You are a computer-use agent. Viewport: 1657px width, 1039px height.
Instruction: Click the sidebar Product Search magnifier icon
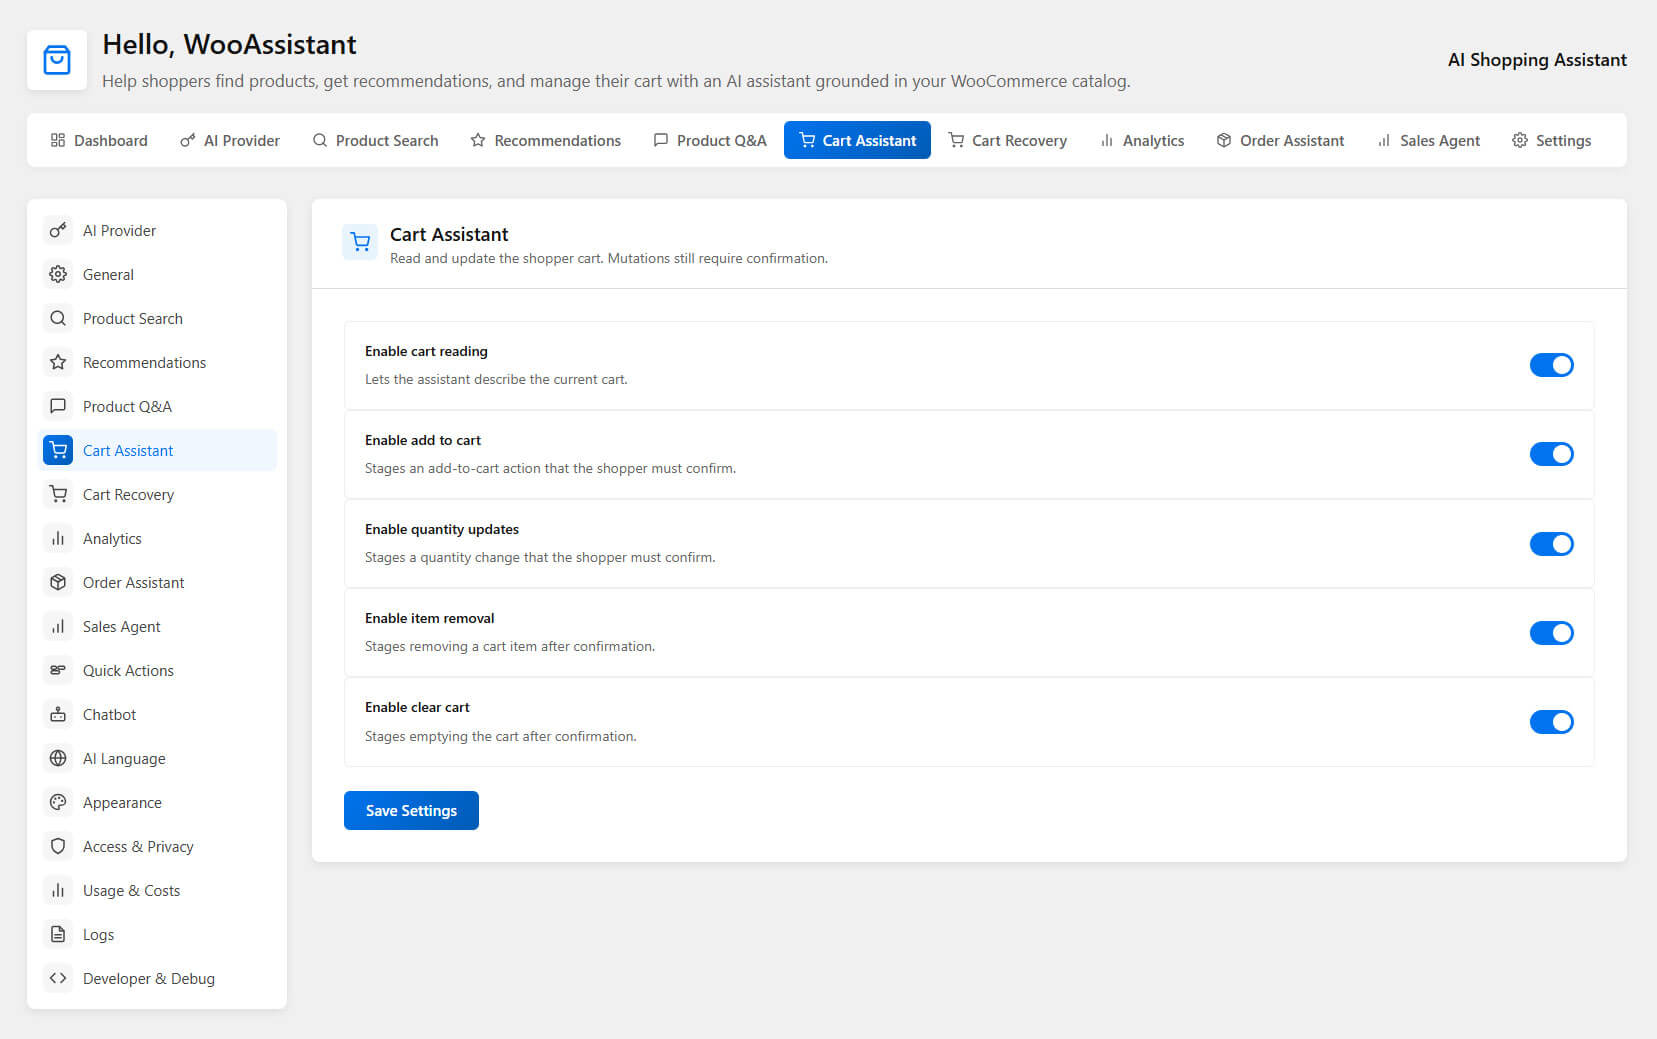[x=58, y=318]
